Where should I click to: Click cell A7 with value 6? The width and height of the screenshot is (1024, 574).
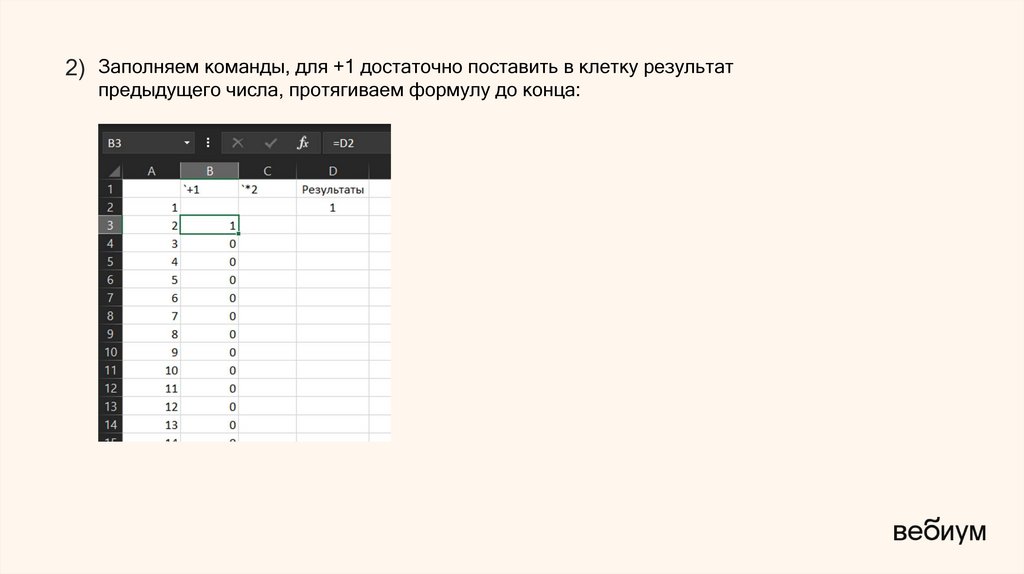tap(152, 298)
